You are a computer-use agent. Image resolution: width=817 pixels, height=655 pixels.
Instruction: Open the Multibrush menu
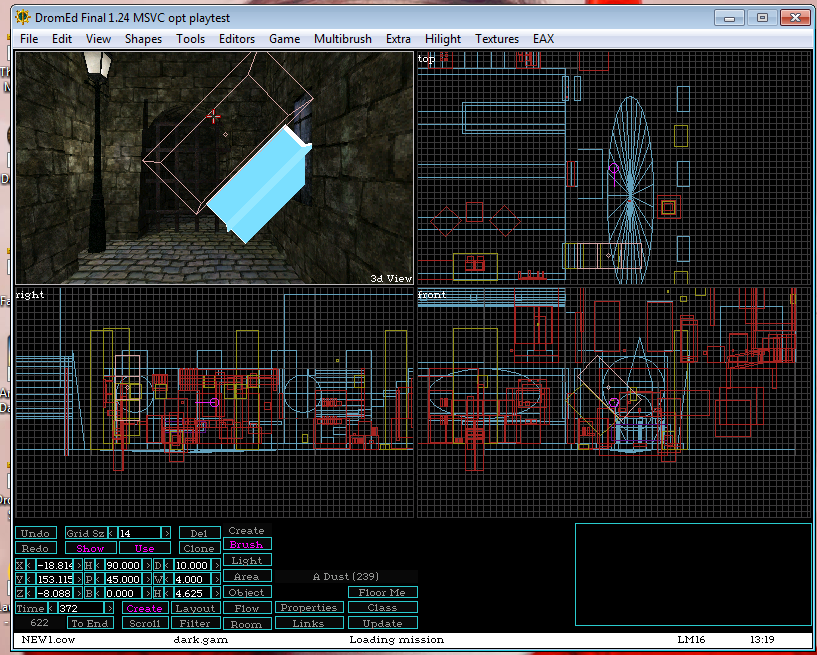pyautogui.click(x=342, y=39)
